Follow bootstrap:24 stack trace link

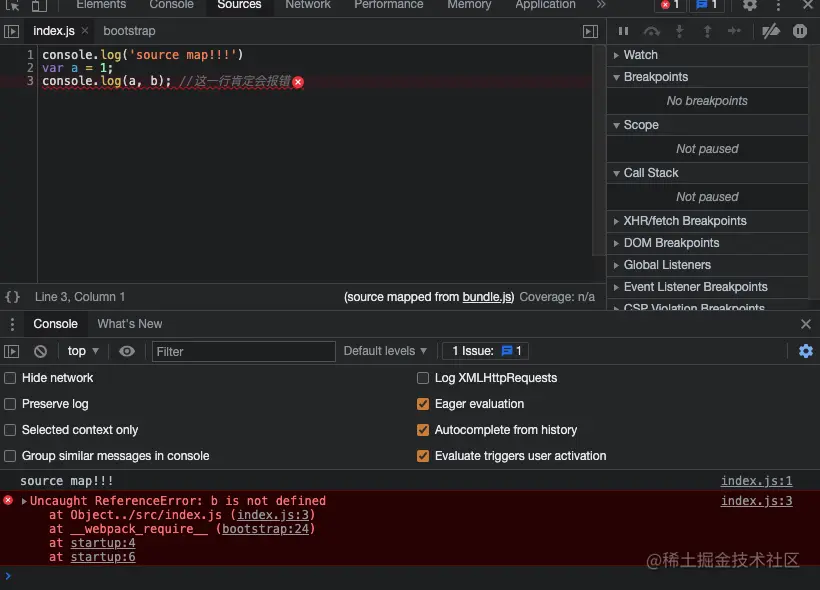pyautogui.click(x=266, y=529)
